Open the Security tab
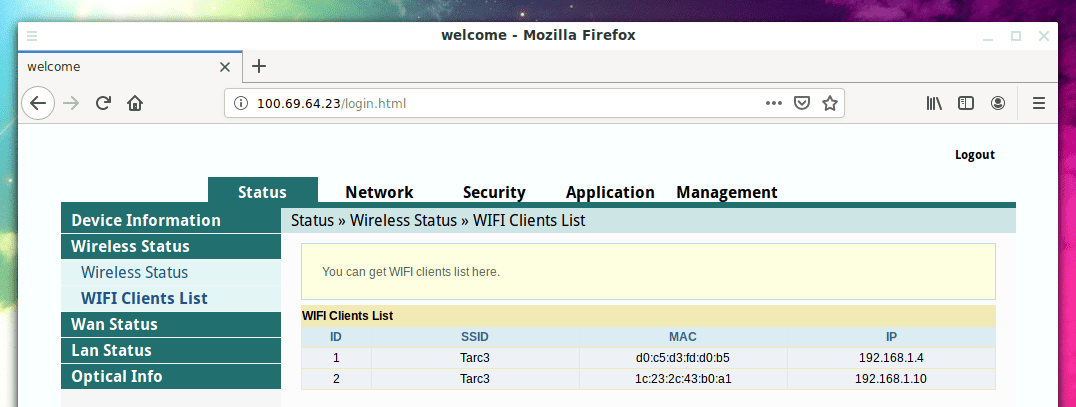Image resolution: width=1076 pixels, height=407 pixels. (494, 192)
